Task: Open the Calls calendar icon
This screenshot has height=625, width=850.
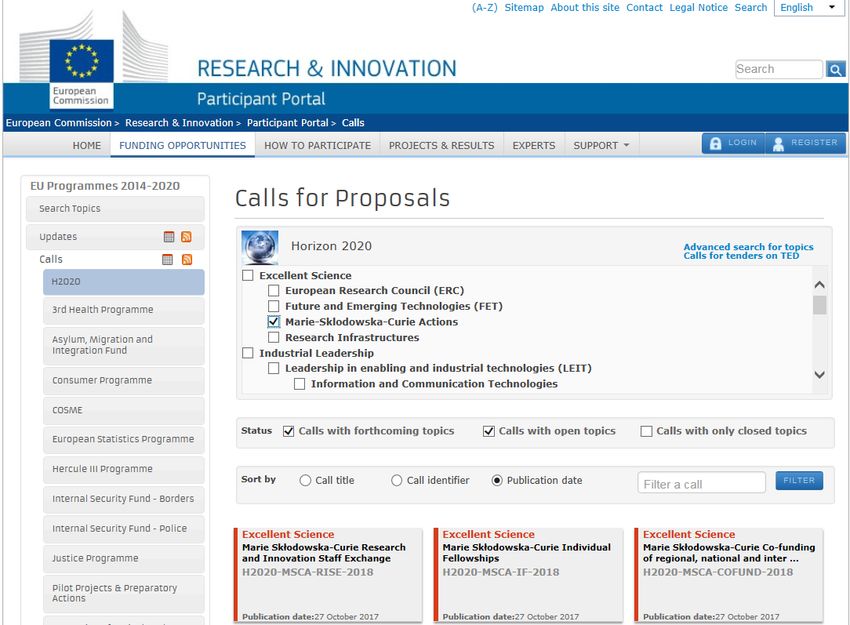Action: coord(168,260)
